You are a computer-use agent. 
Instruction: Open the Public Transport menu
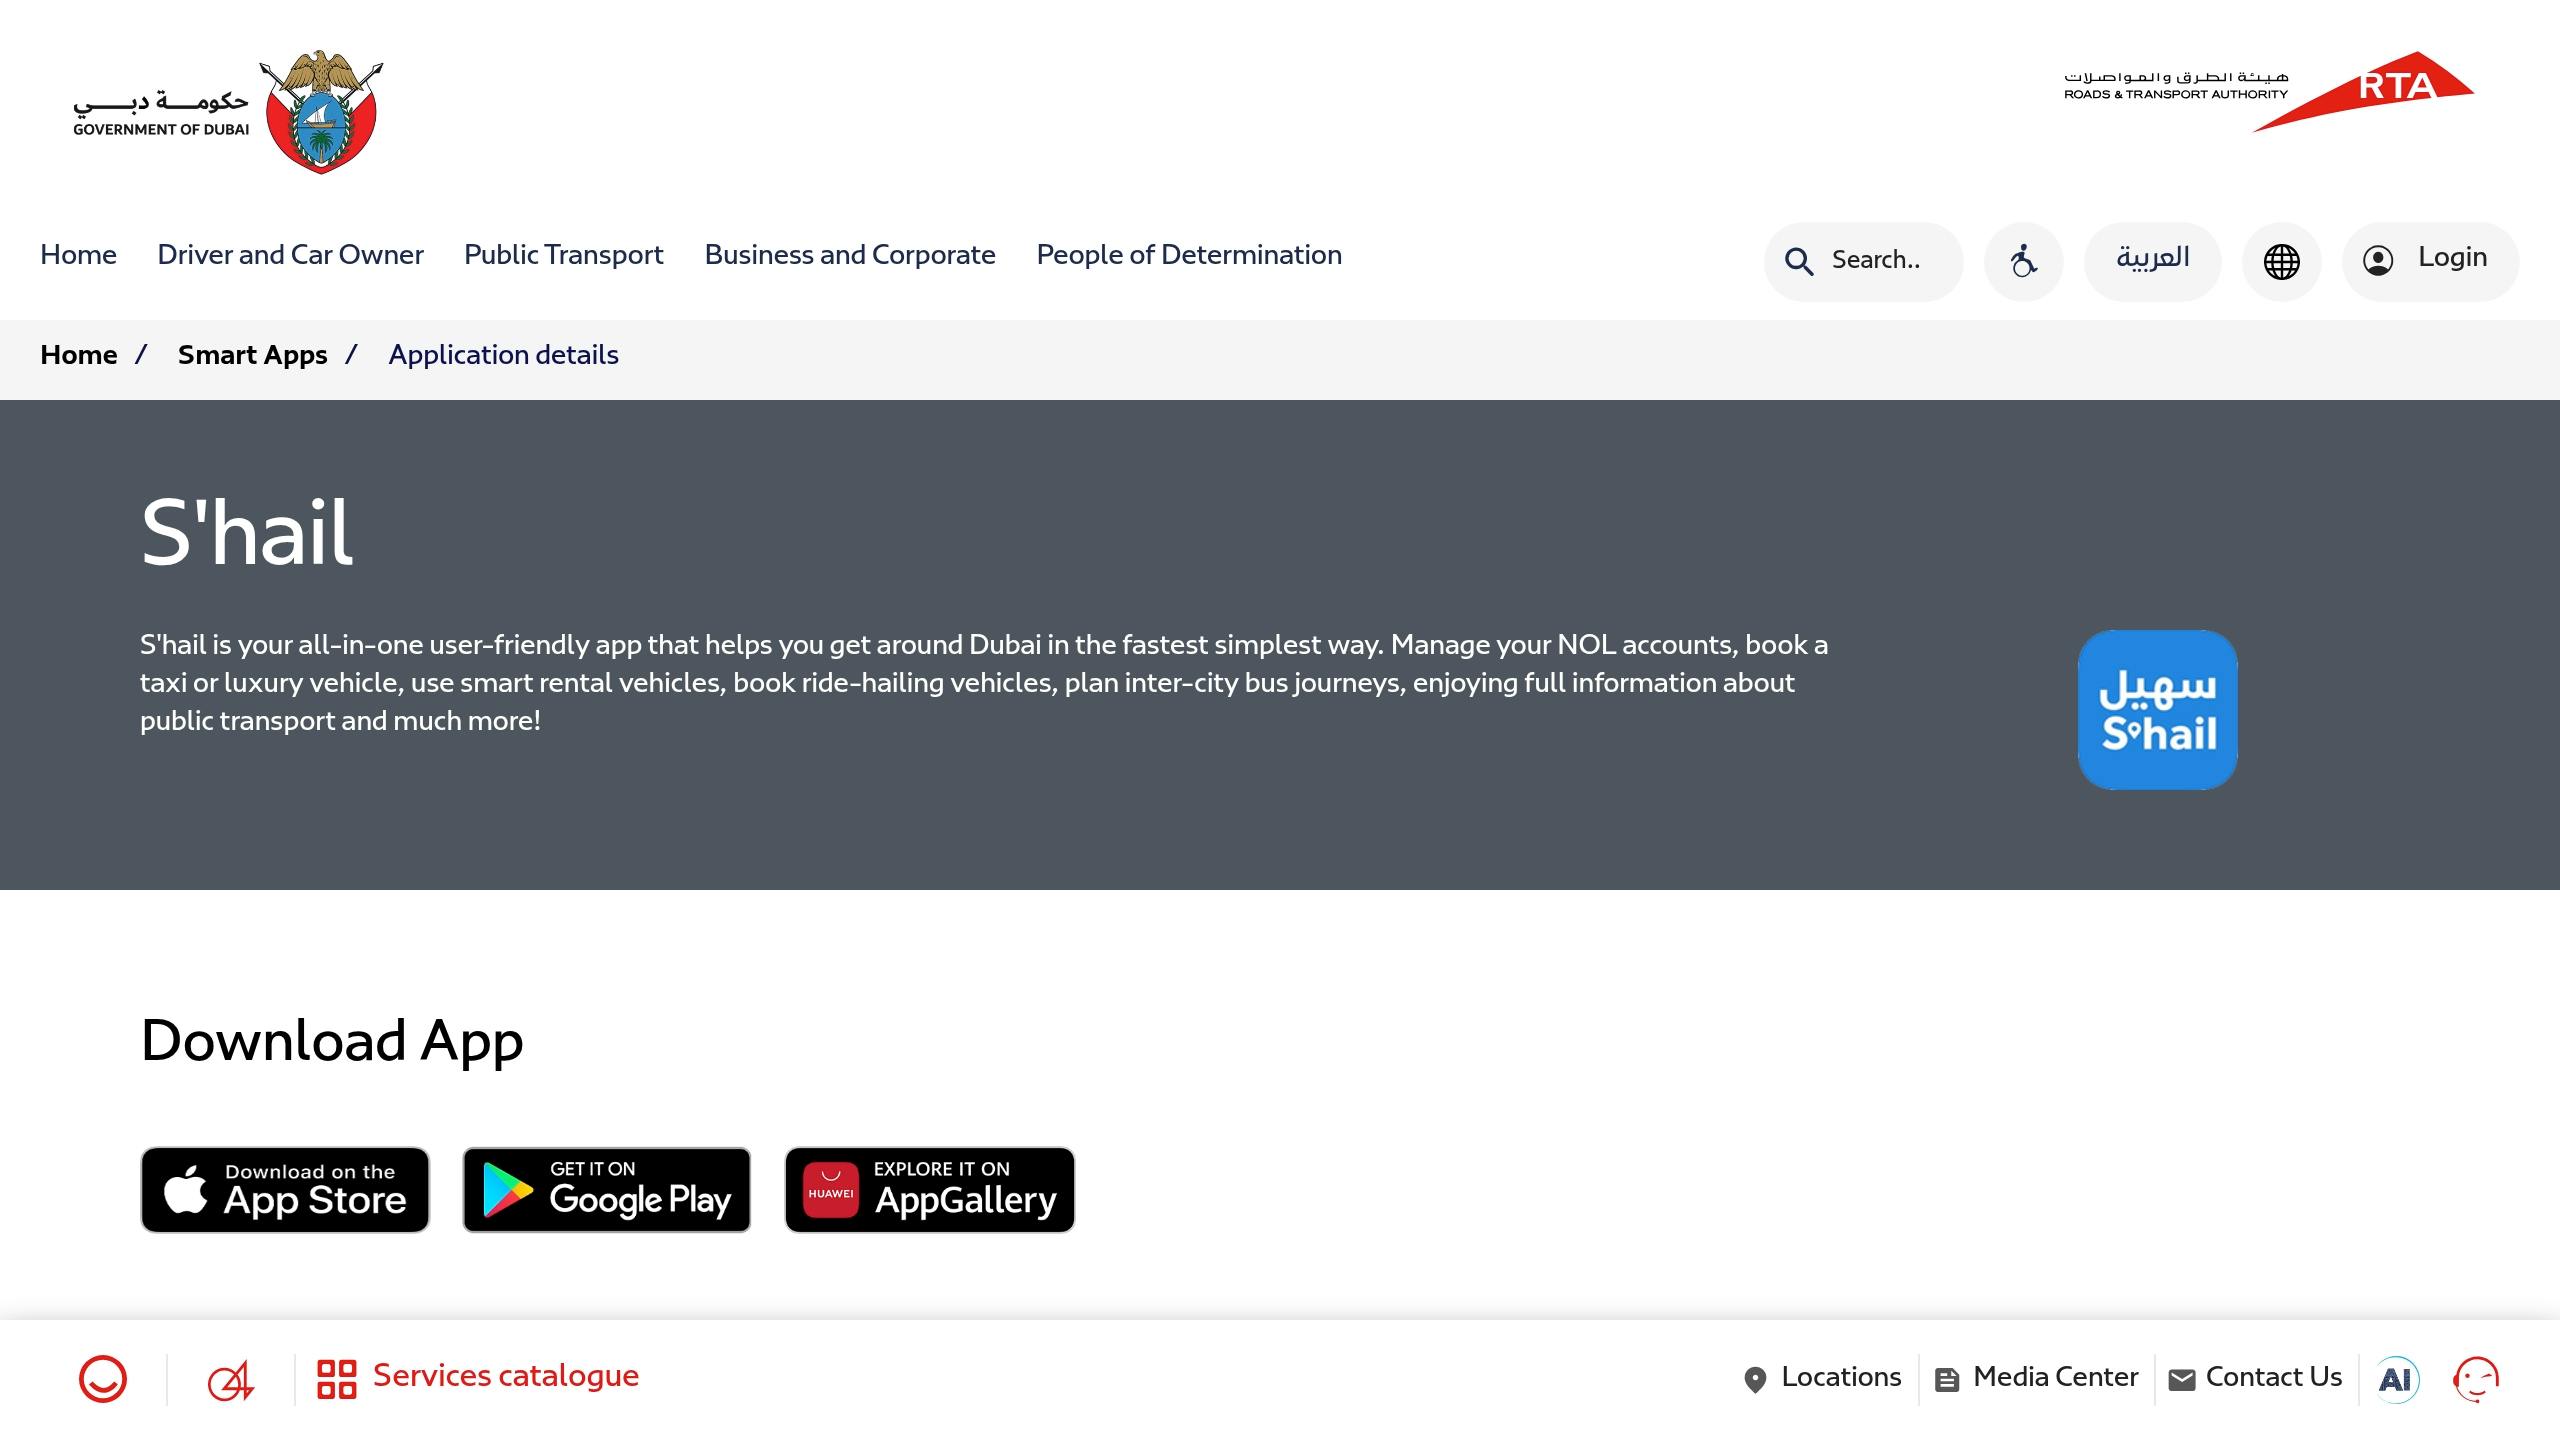click(x=564, y=255)
